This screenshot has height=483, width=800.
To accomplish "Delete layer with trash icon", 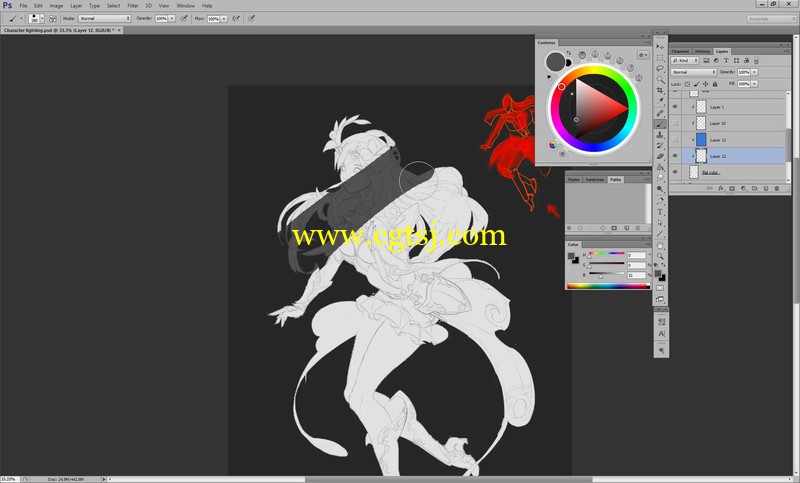I will pos(777,188).
